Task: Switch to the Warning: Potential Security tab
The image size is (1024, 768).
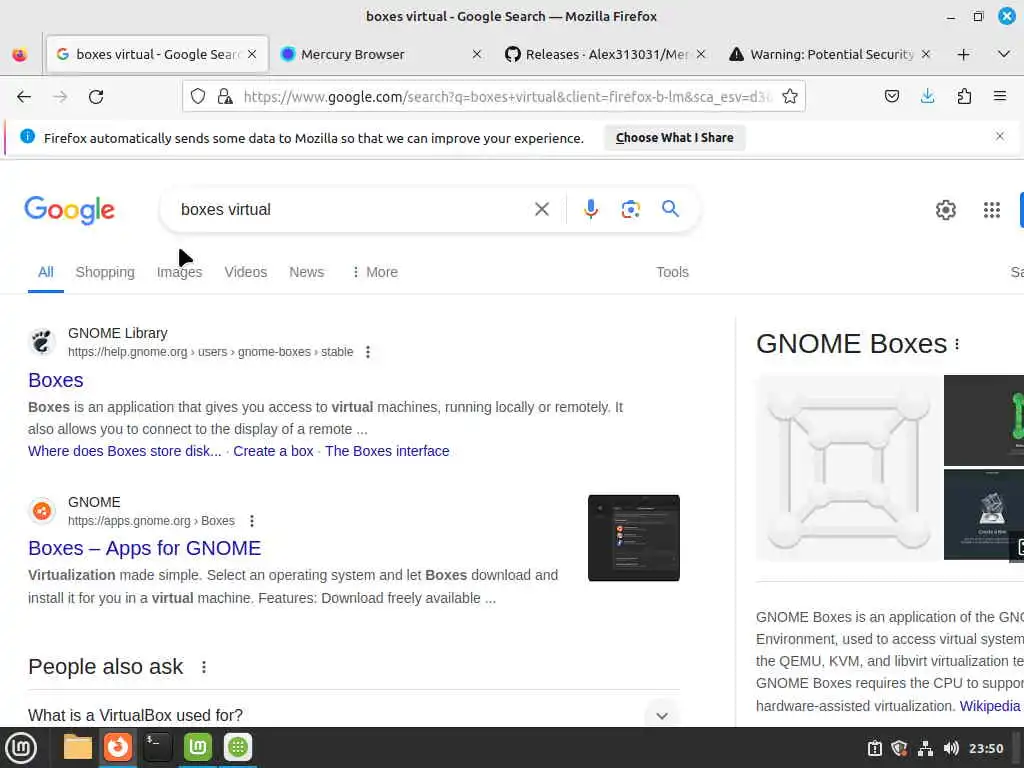Action: tap(830, 54)
